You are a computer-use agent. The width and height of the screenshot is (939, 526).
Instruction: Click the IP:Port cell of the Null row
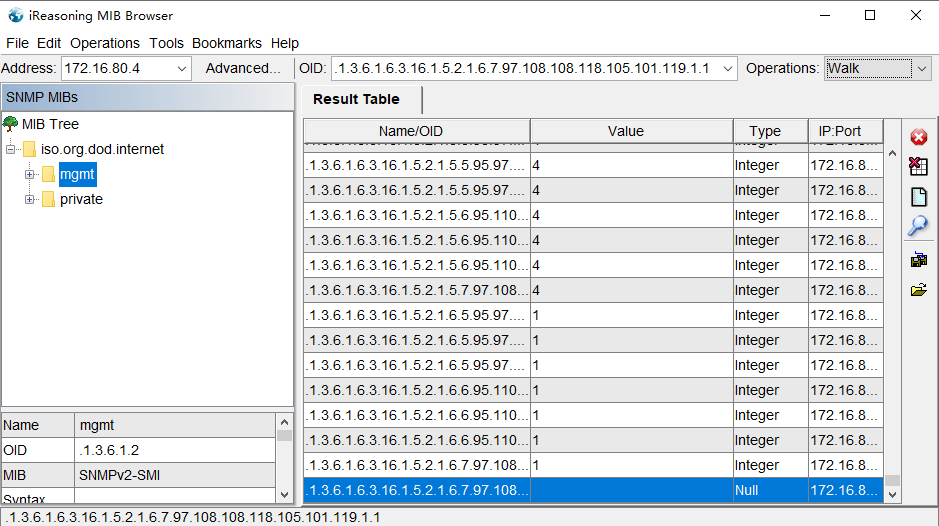(x=845, y=490)
